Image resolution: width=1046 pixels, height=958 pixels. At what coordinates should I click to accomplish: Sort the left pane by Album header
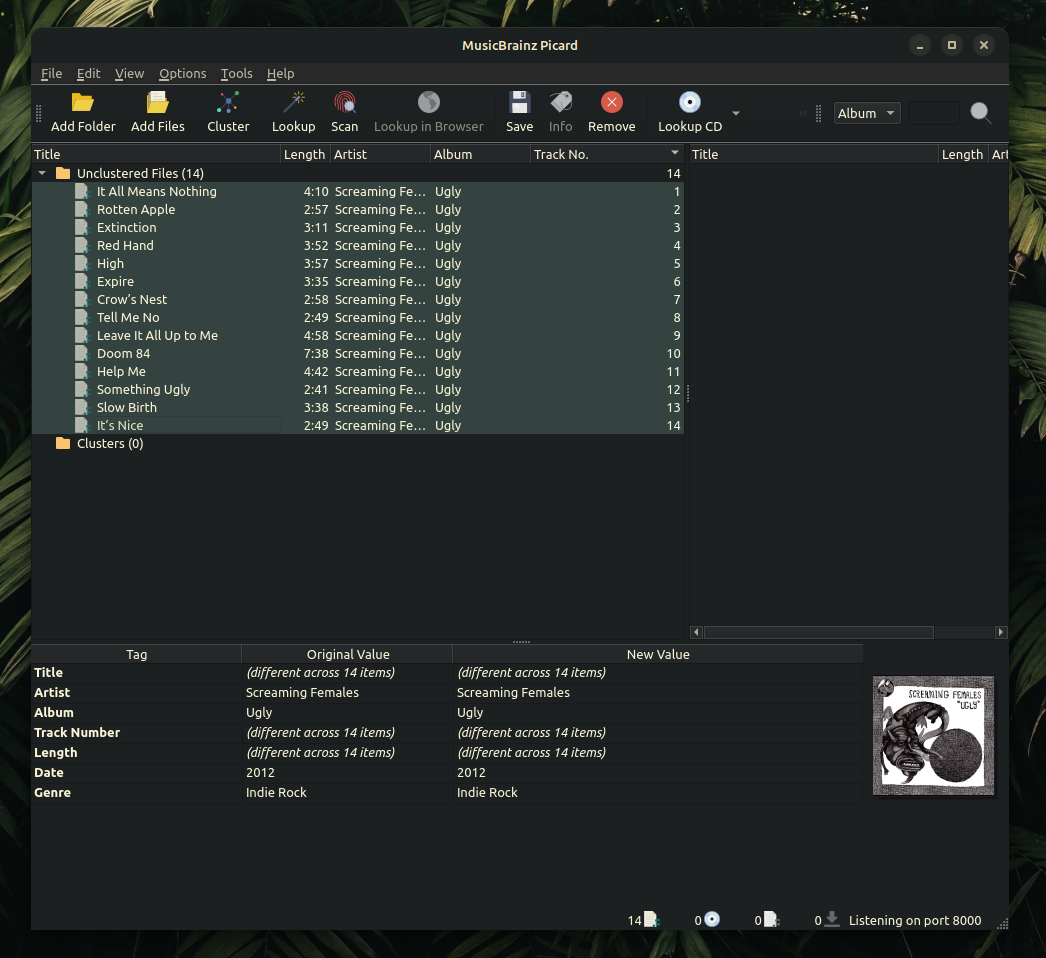[x=480, y=154]
